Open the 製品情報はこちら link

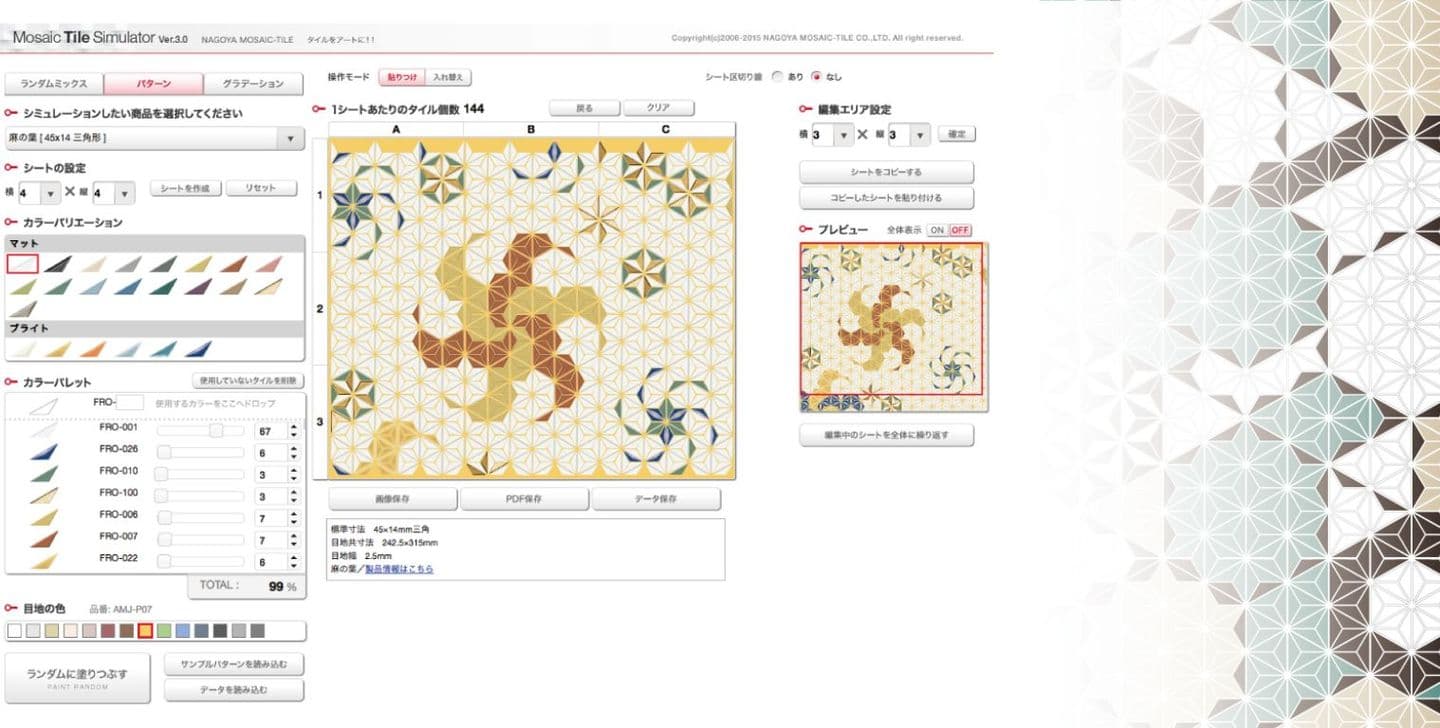click(x=399, y=569)
